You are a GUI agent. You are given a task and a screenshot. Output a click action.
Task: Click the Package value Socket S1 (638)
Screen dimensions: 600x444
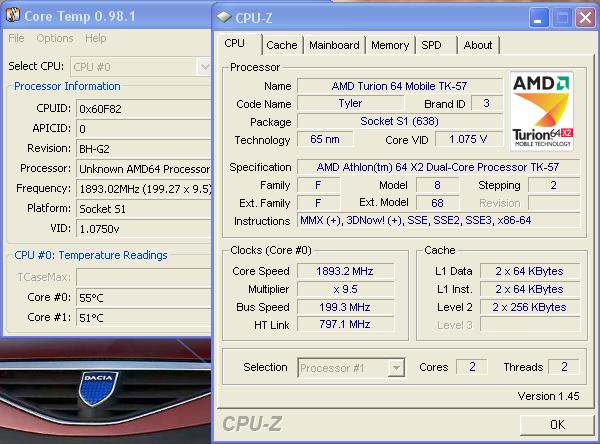(x=399, y=121)
